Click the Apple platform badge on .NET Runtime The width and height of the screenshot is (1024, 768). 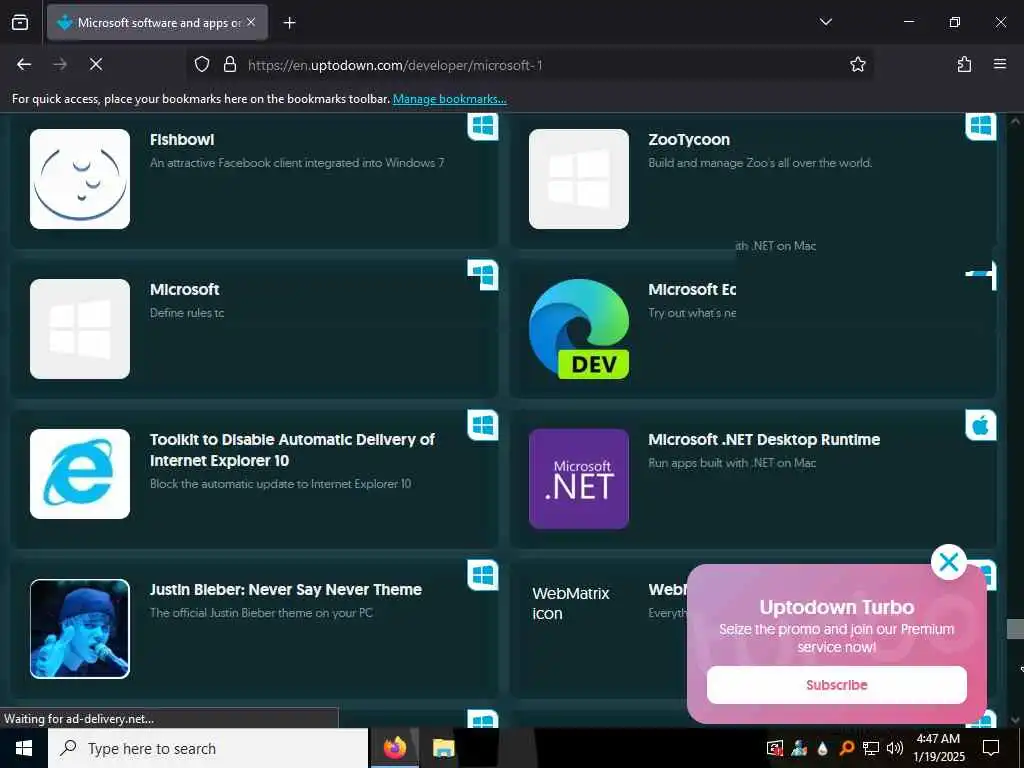coord(981,426)
